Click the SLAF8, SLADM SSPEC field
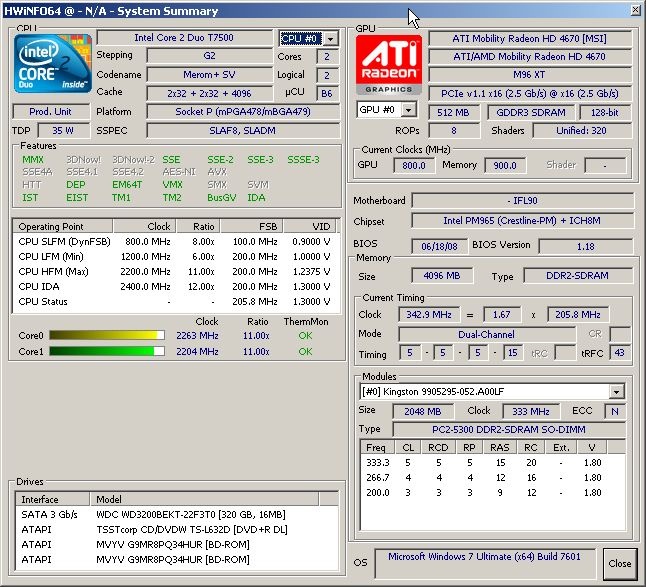Image resolution: width=646 pixels, height=587 pixels. [243, 131]
